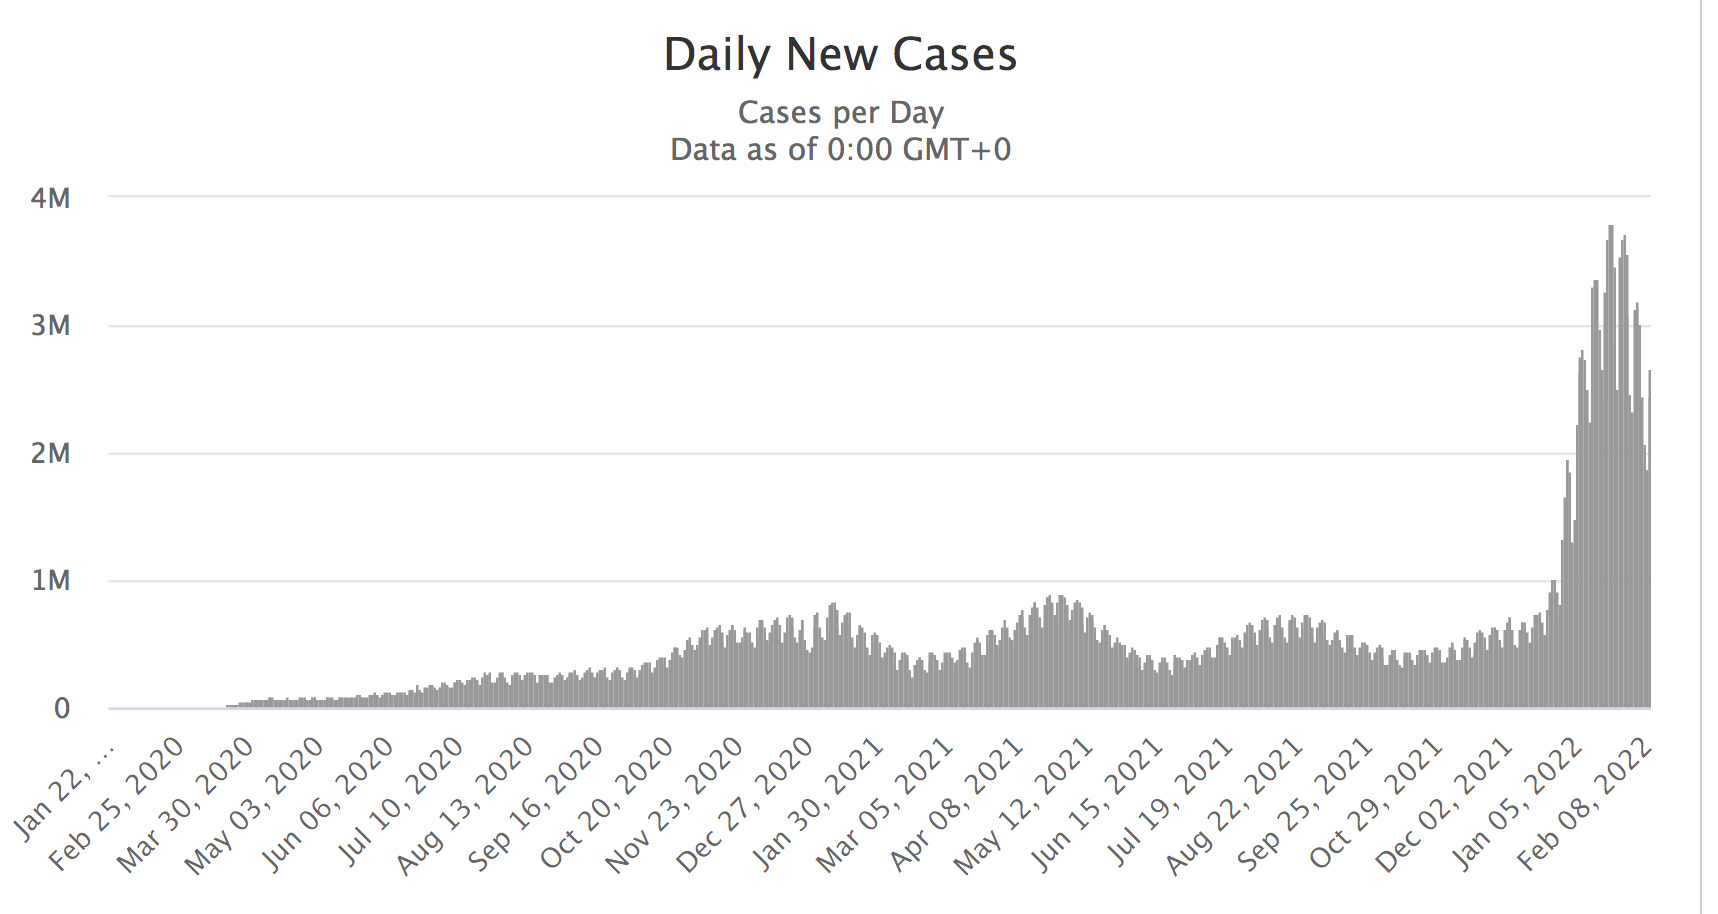Click the "Data as of 0:00 GMT+0" text
1718x914 pixels.
pos(840,150)
